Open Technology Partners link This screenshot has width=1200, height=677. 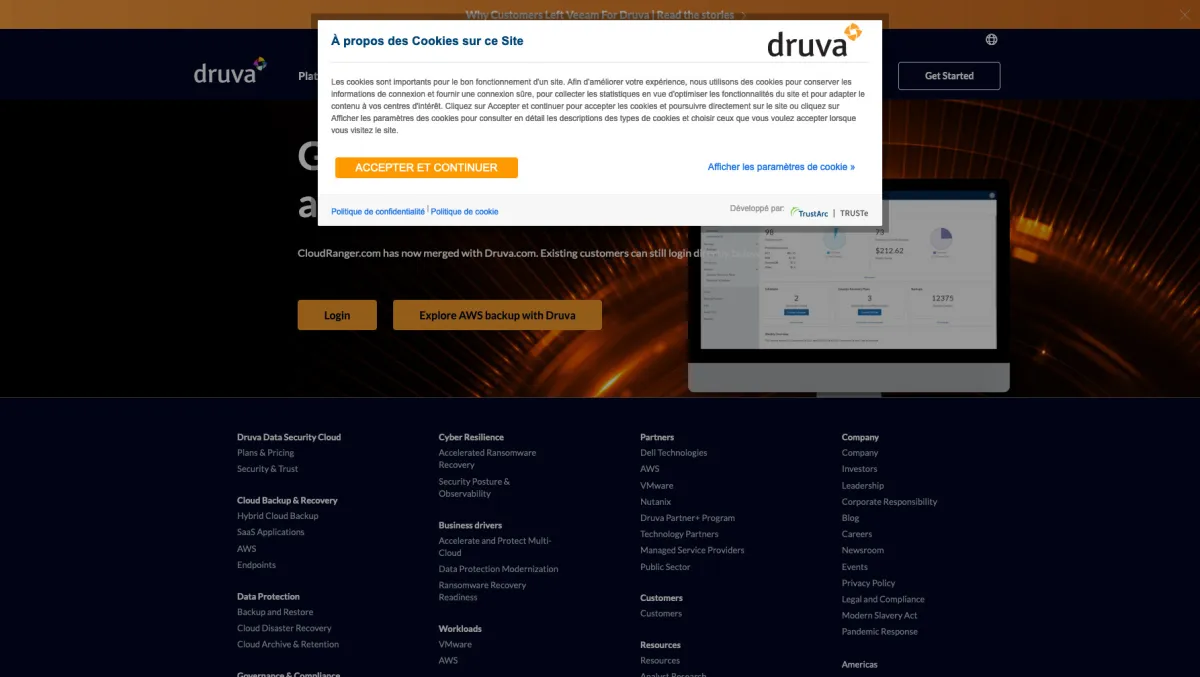[679, 534]
